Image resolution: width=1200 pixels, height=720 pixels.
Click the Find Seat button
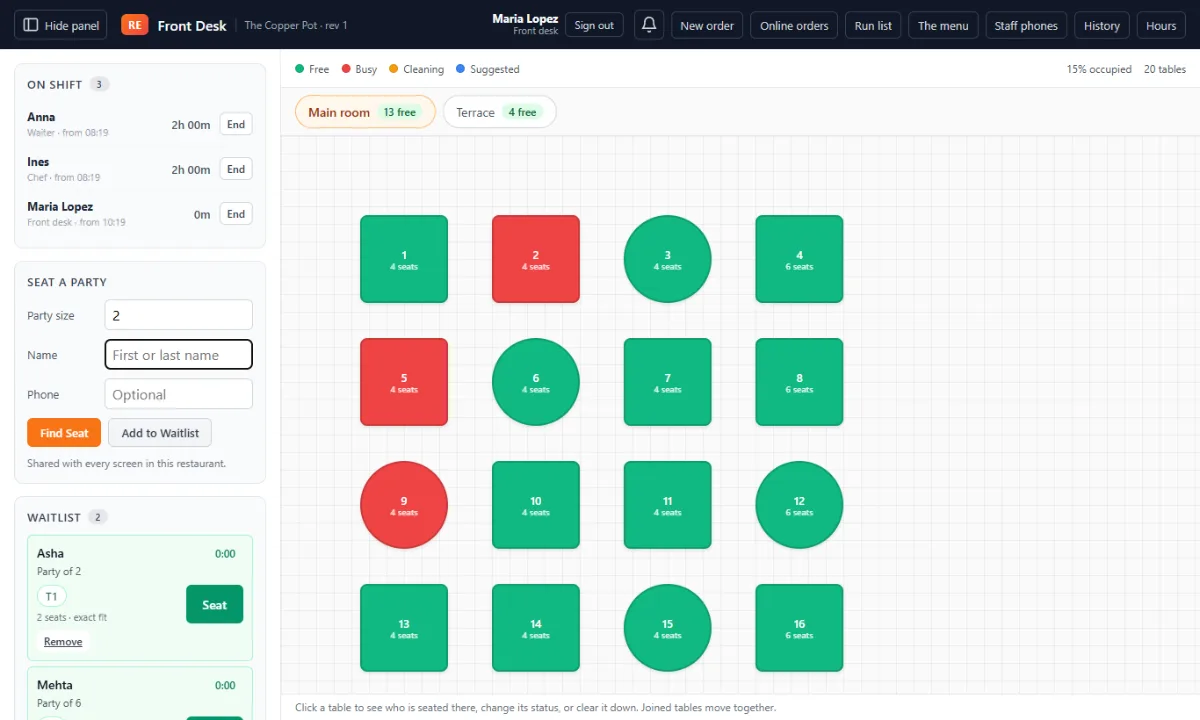pyautogui.click(x=64, y=433)
